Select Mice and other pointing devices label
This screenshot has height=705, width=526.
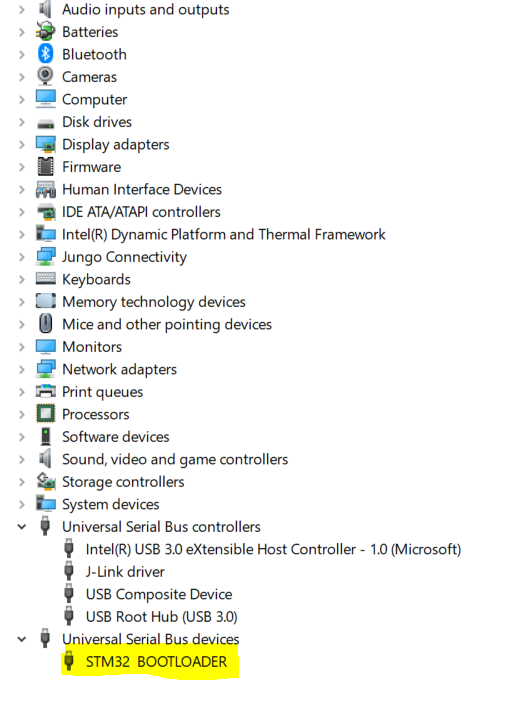167,324
